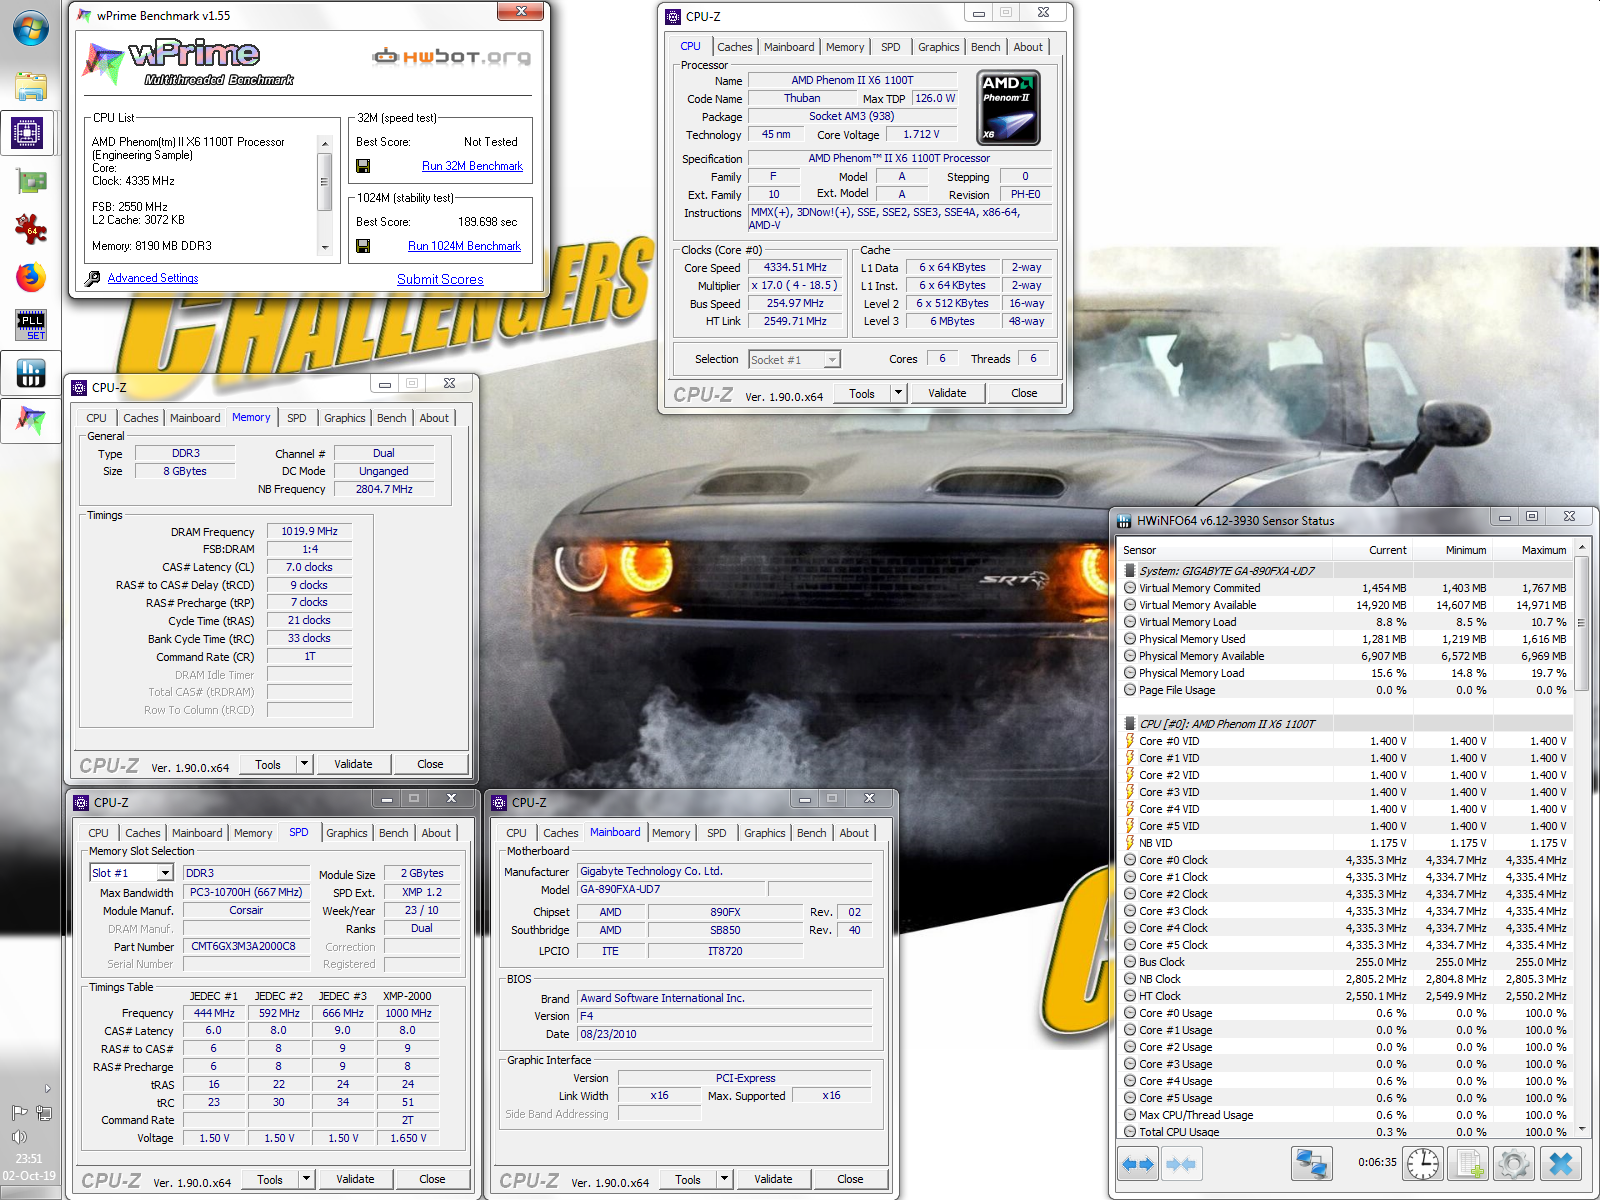Open Mainboard tab in CPU-Z Memory window
Screen dimensions: 1600x1200
tap(195, 418)
